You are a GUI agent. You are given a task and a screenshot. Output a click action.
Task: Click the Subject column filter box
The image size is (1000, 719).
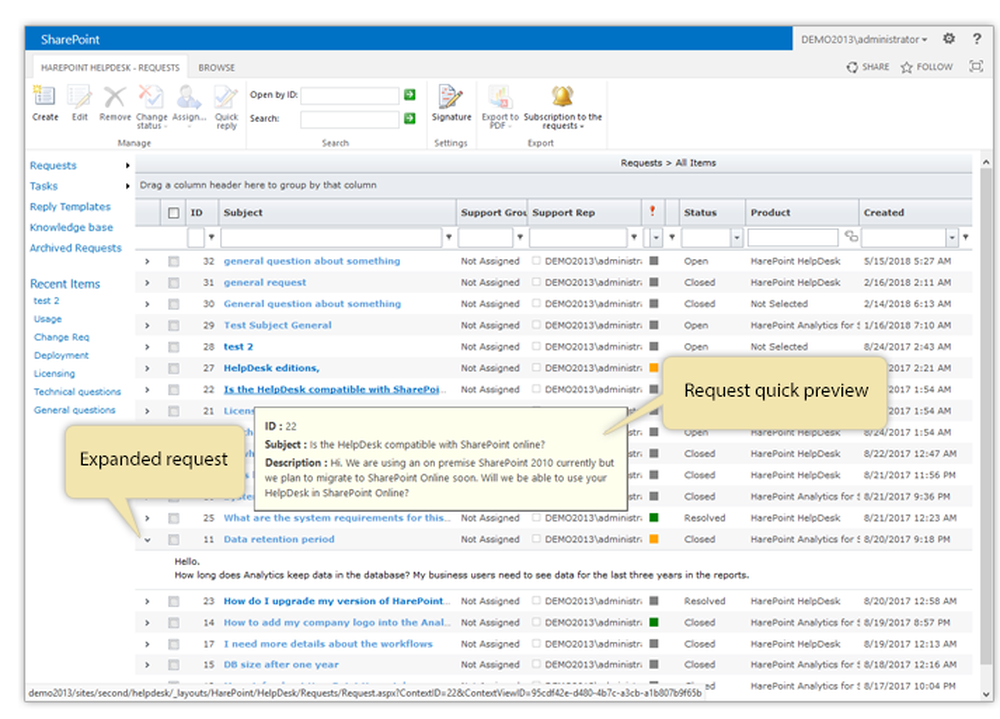pyautogui.click(x=332, y=238)
